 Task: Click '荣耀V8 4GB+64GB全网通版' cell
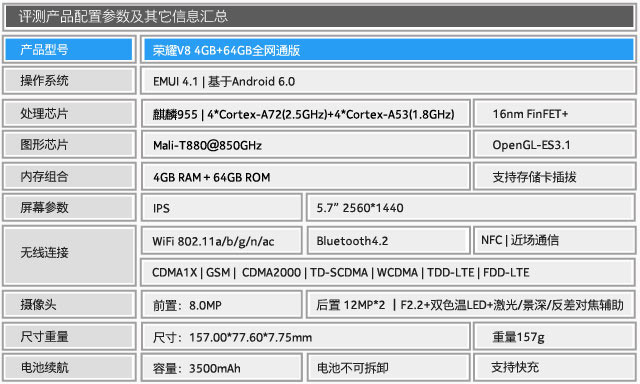pyautogui.click(x=388, y=50)
